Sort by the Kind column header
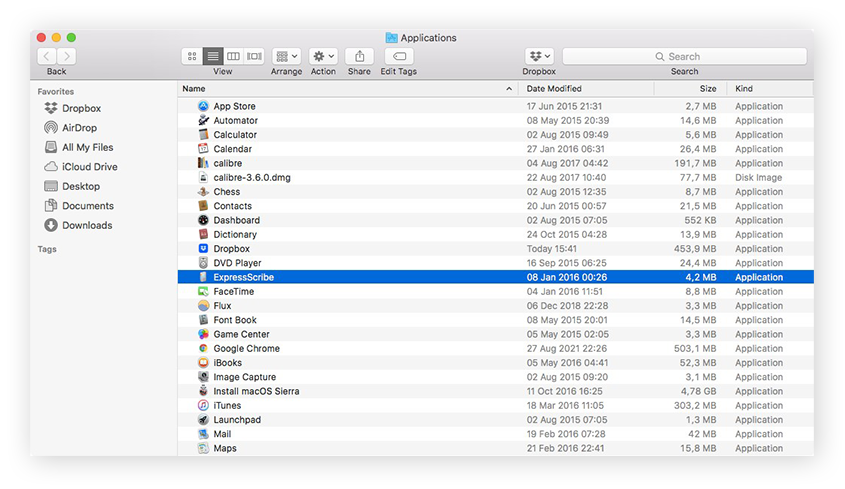This screenshot has width=845, height=489. (770, 88)
